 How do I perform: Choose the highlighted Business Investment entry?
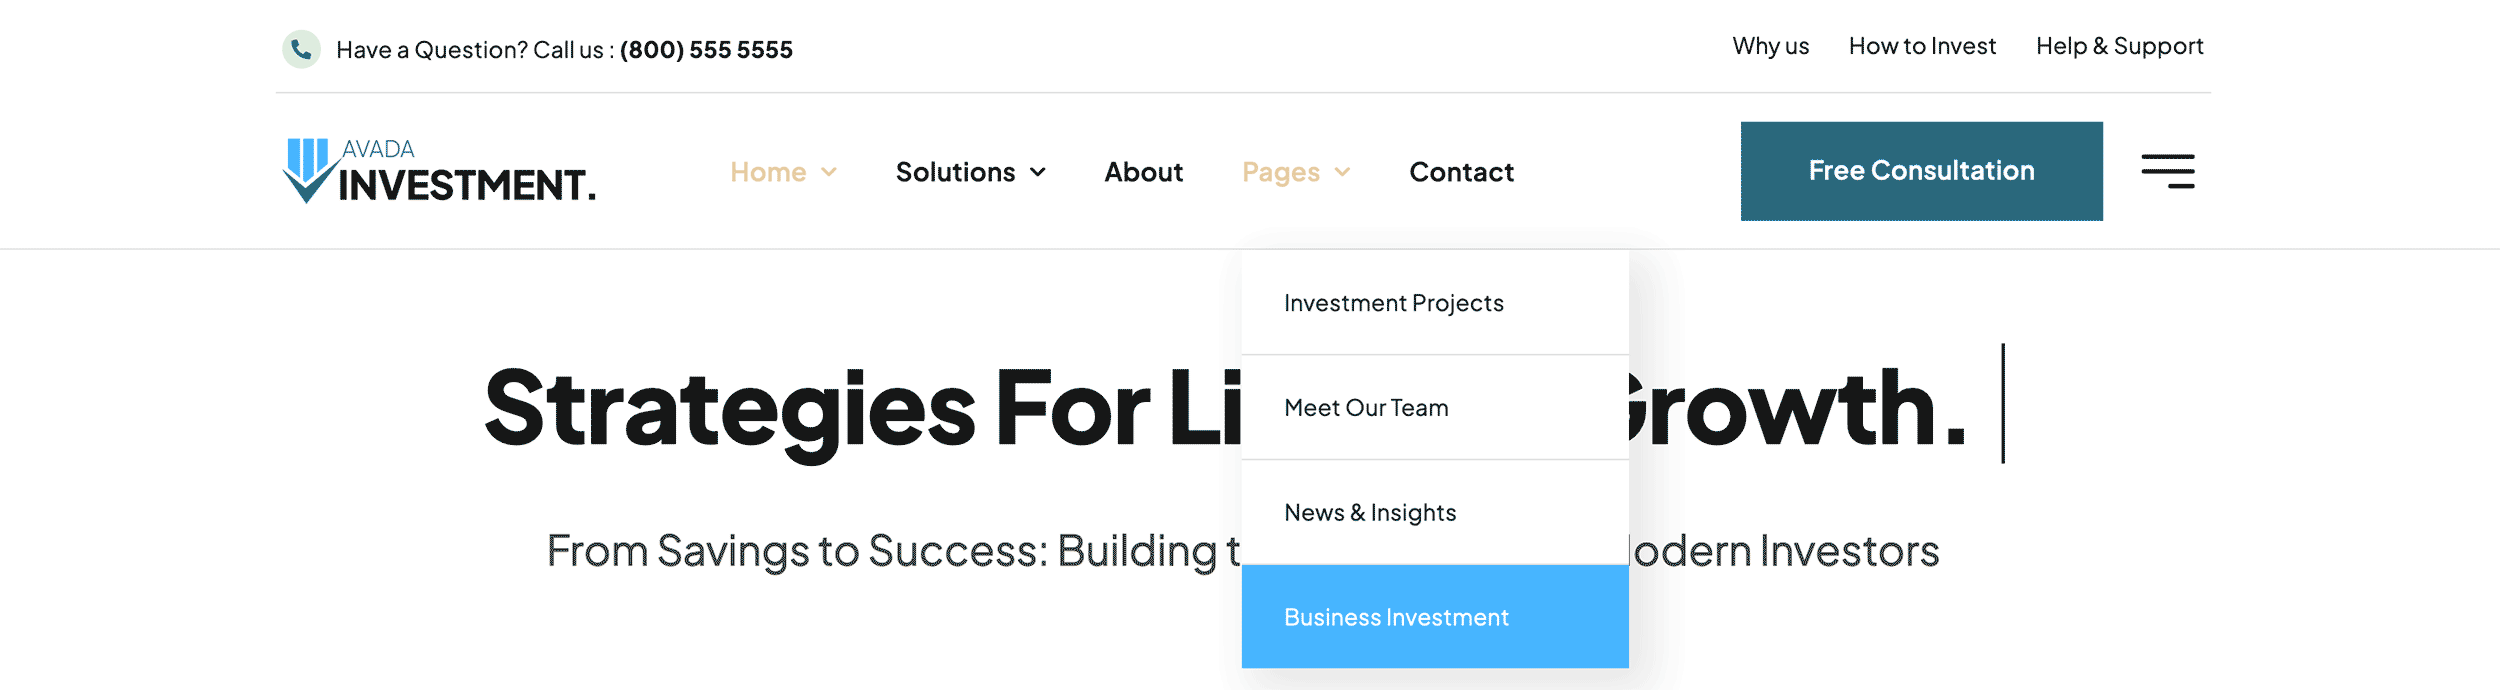tap(1435, 617)
